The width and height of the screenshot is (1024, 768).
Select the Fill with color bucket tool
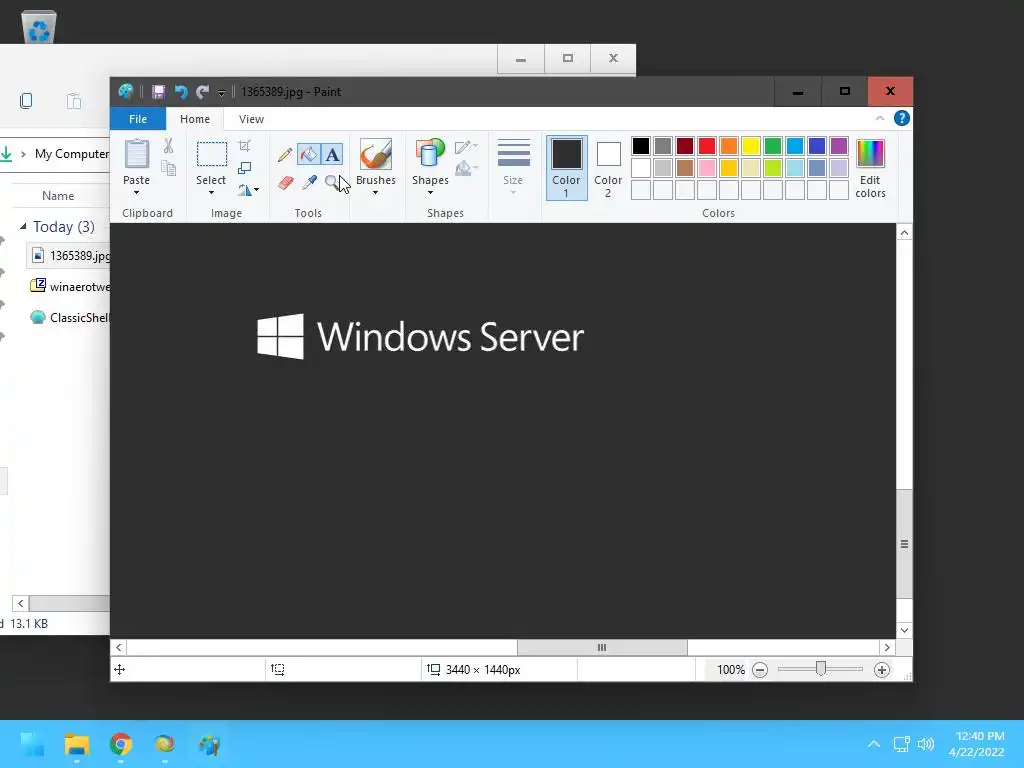308,154
